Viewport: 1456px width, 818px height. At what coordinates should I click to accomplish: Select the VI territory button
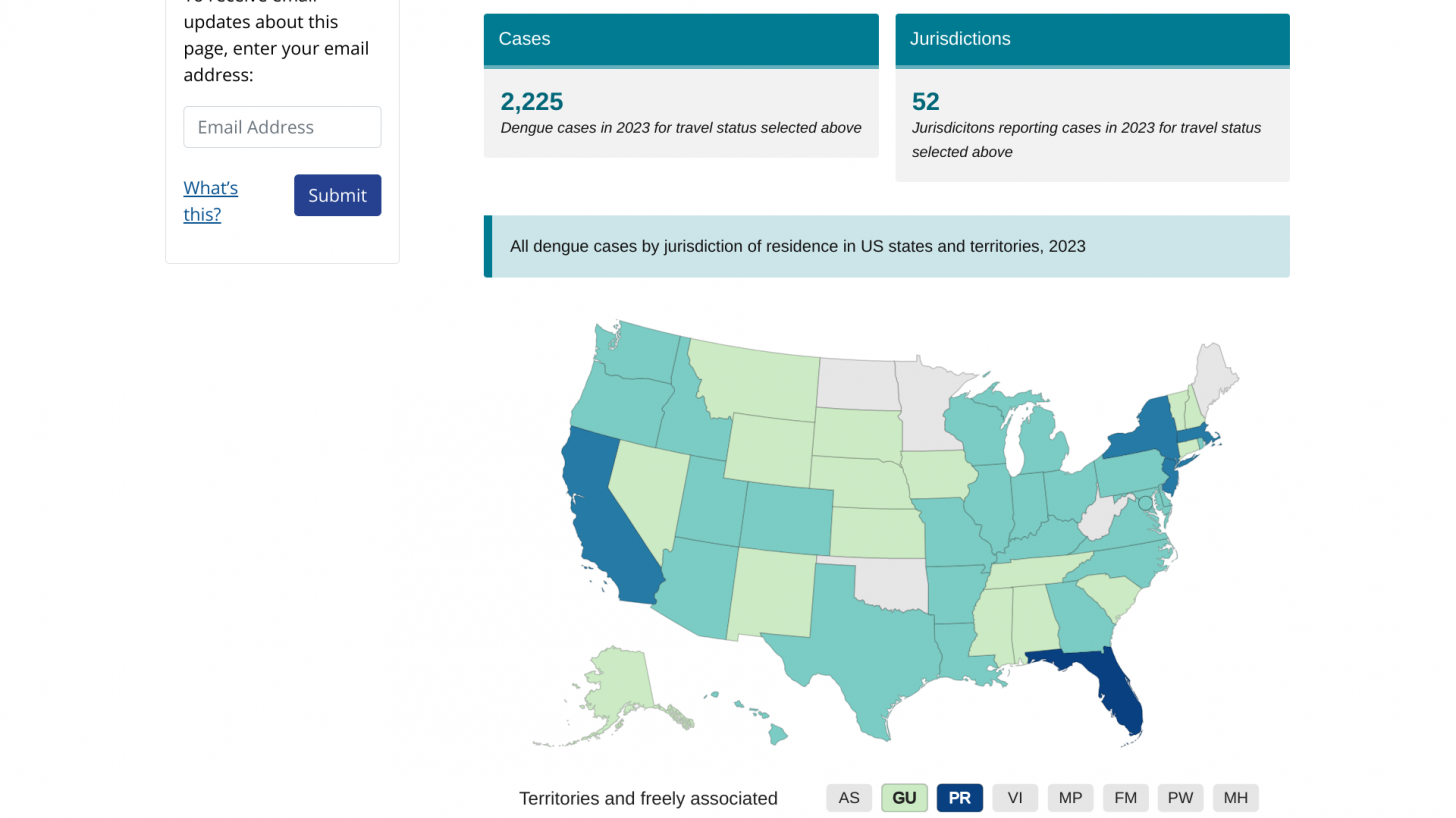tap(1015, 798)
